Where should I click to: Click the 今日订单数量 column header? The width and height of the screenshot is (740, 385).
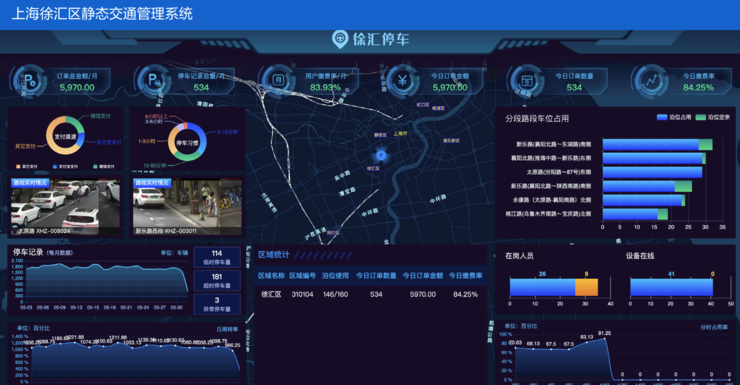[376, 276]
